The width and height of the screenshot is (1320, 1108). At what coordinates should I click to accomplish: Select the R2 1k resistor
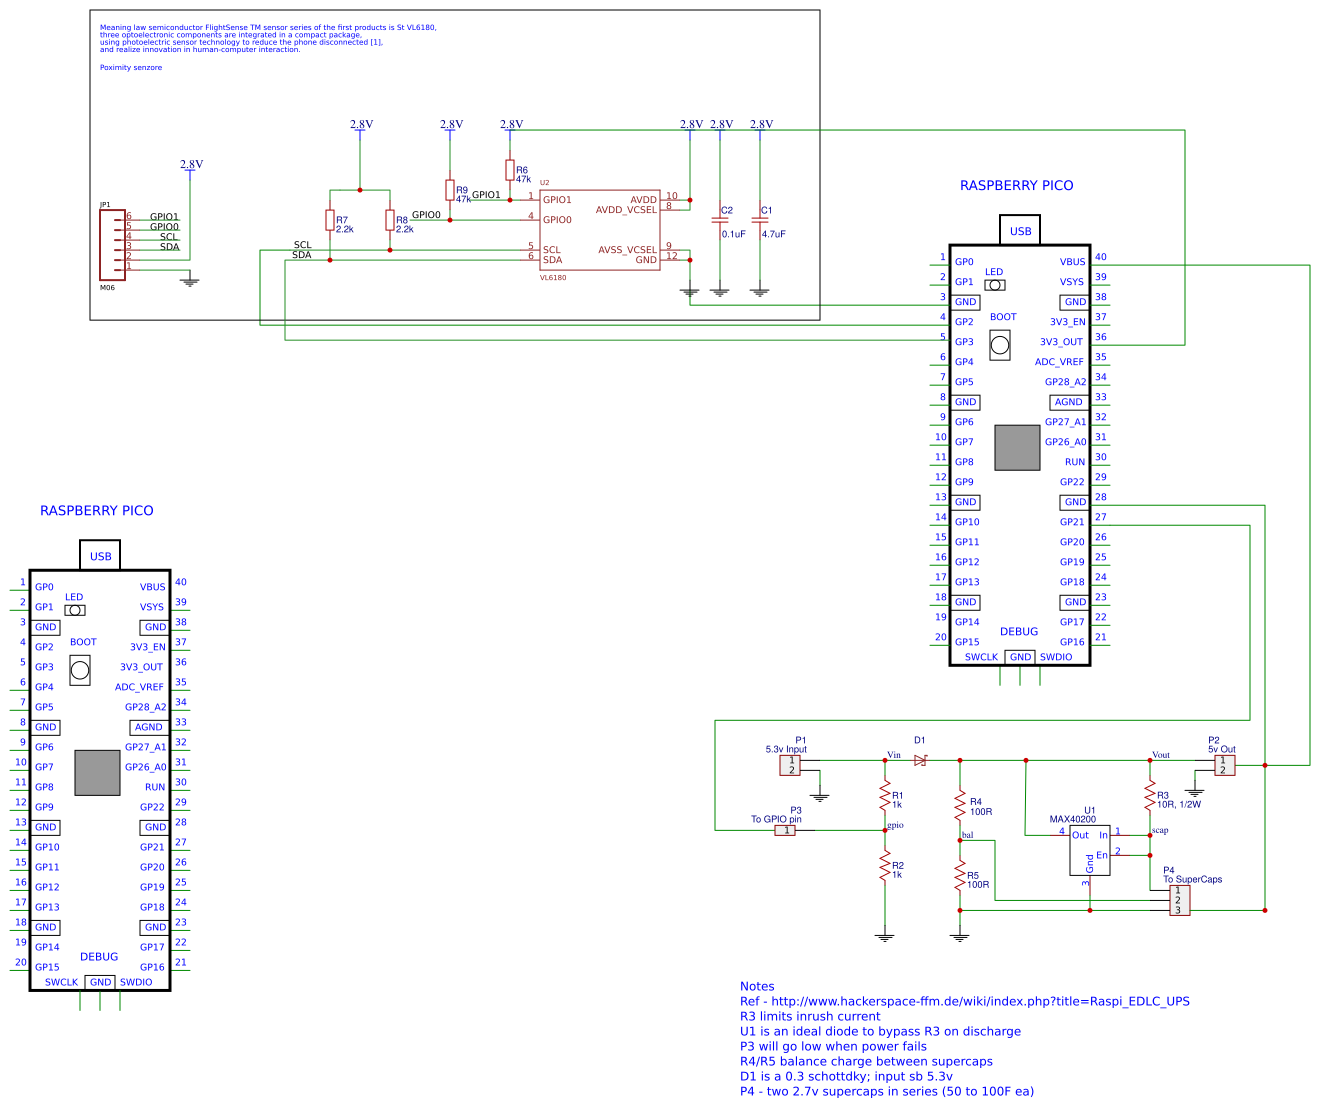click(x=884, y=867)
